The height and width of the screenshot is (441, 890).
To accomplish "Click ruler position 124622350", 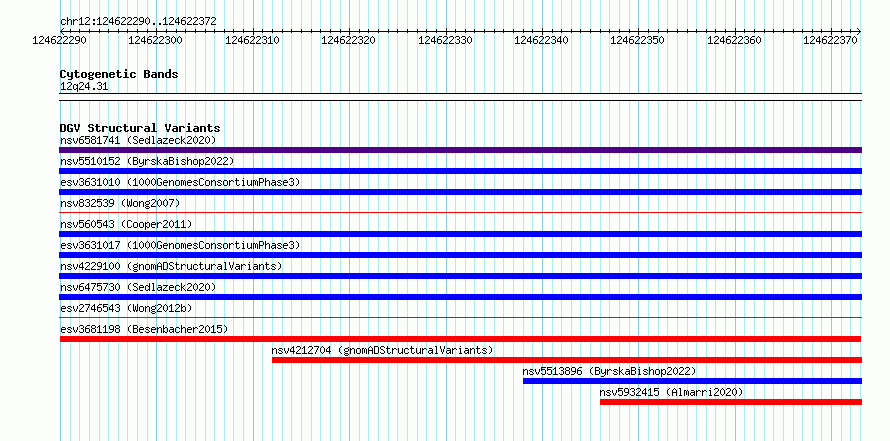I will (x=637, y=40).
